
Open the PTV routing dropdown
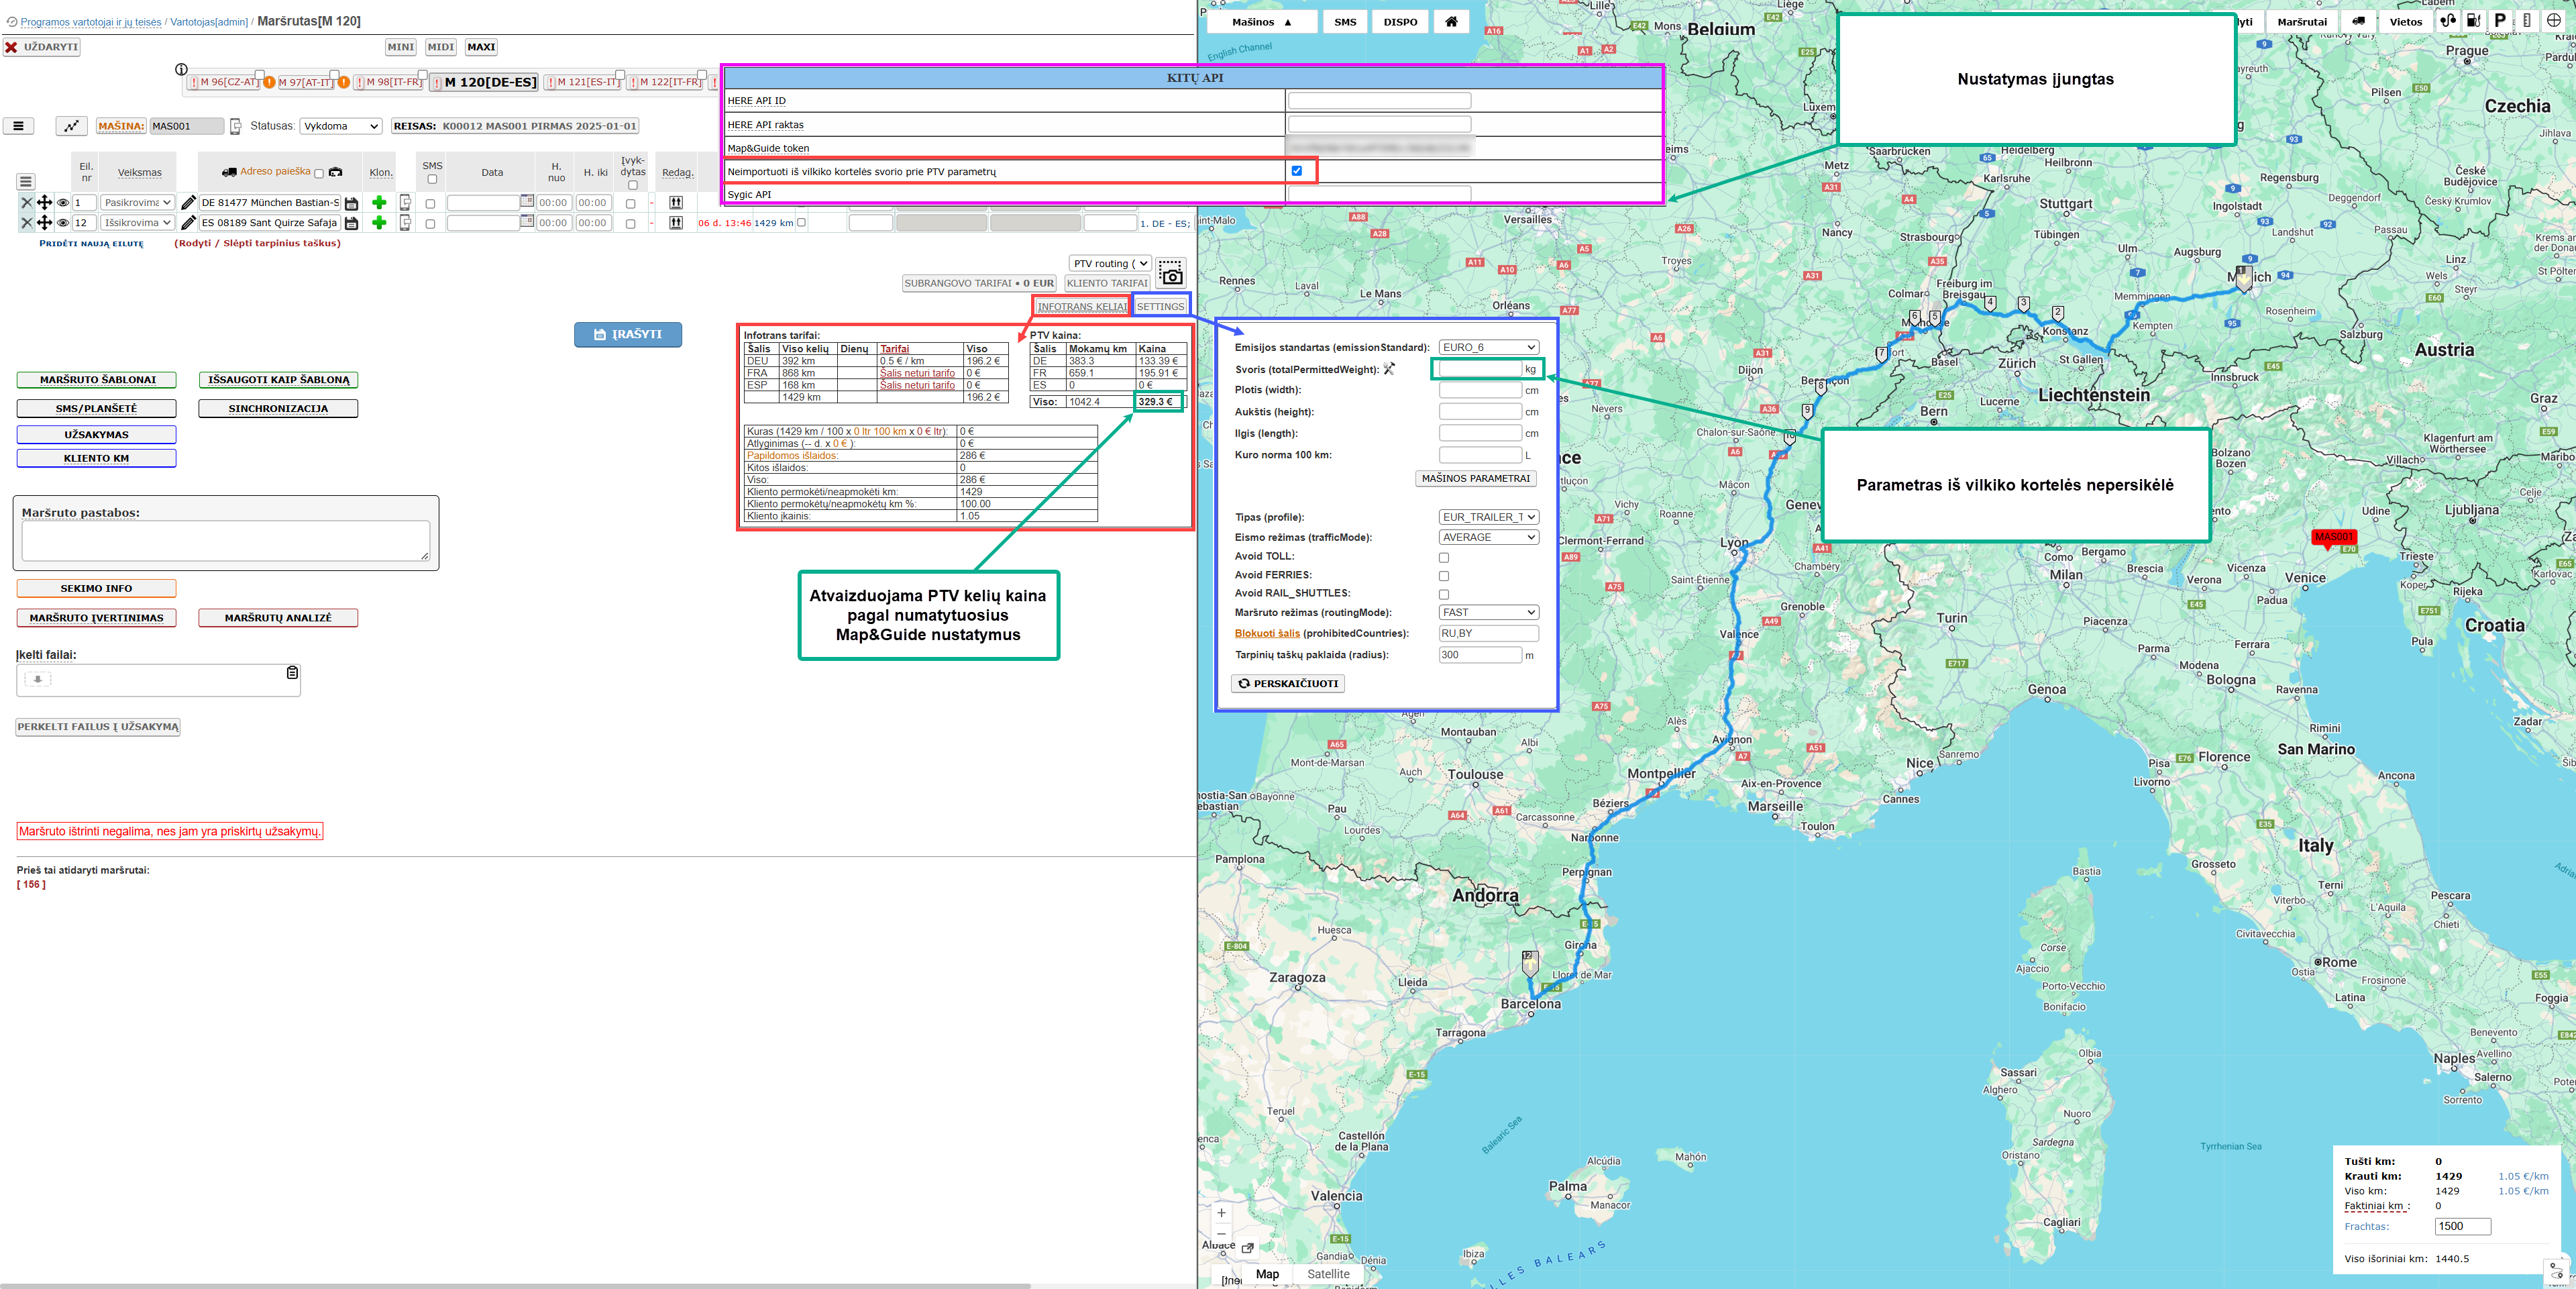coord(1110,264)
